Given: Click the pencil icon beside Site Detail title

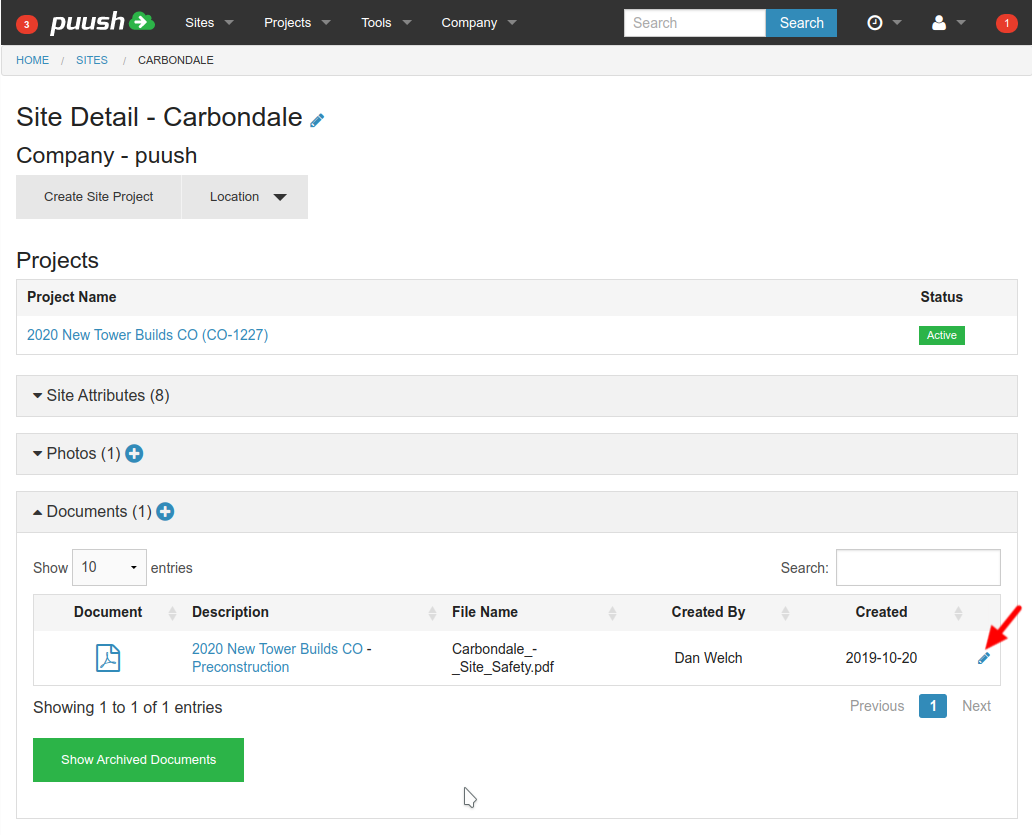Looking at the screenshot, I should click(317, 120).
